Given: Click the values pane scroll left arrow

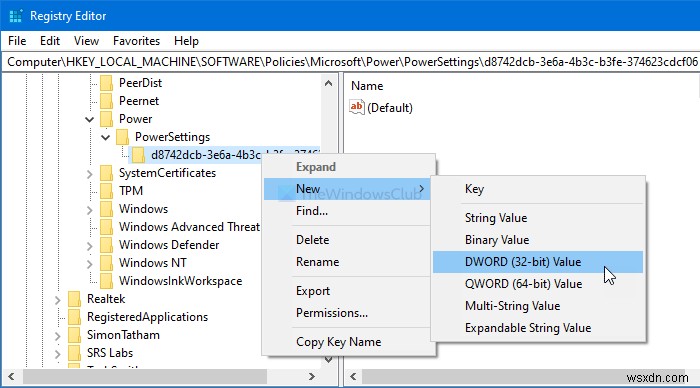Looking at the screenshot, I should pos(353,376).
